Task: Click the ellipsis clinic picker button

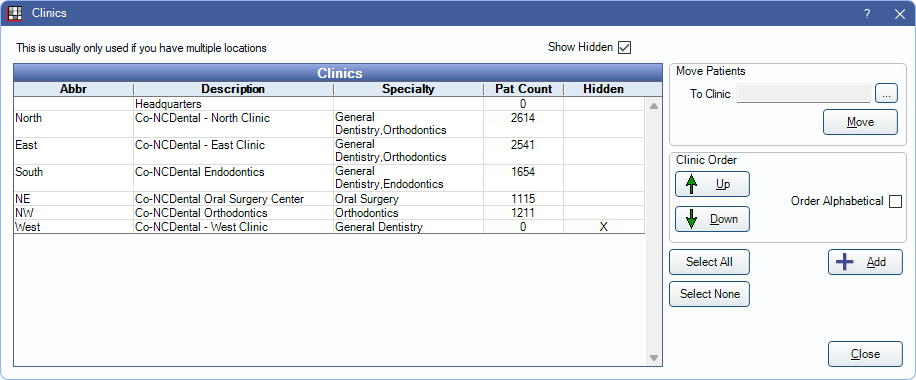Action: click(x=886, y=94)
